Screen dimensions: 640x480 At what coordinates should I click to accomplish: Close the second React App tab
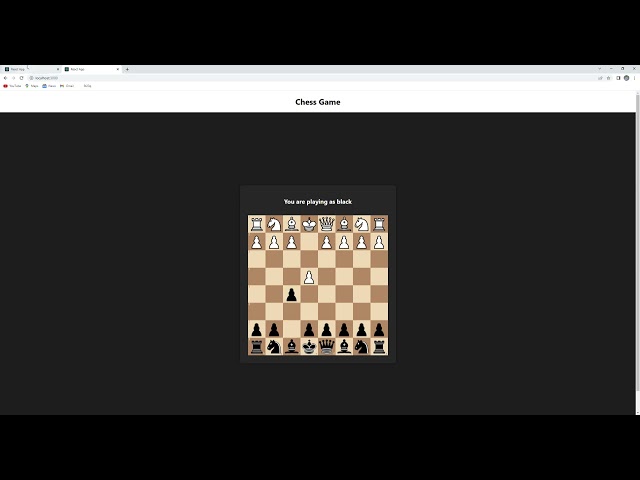(x=118, y=69)
